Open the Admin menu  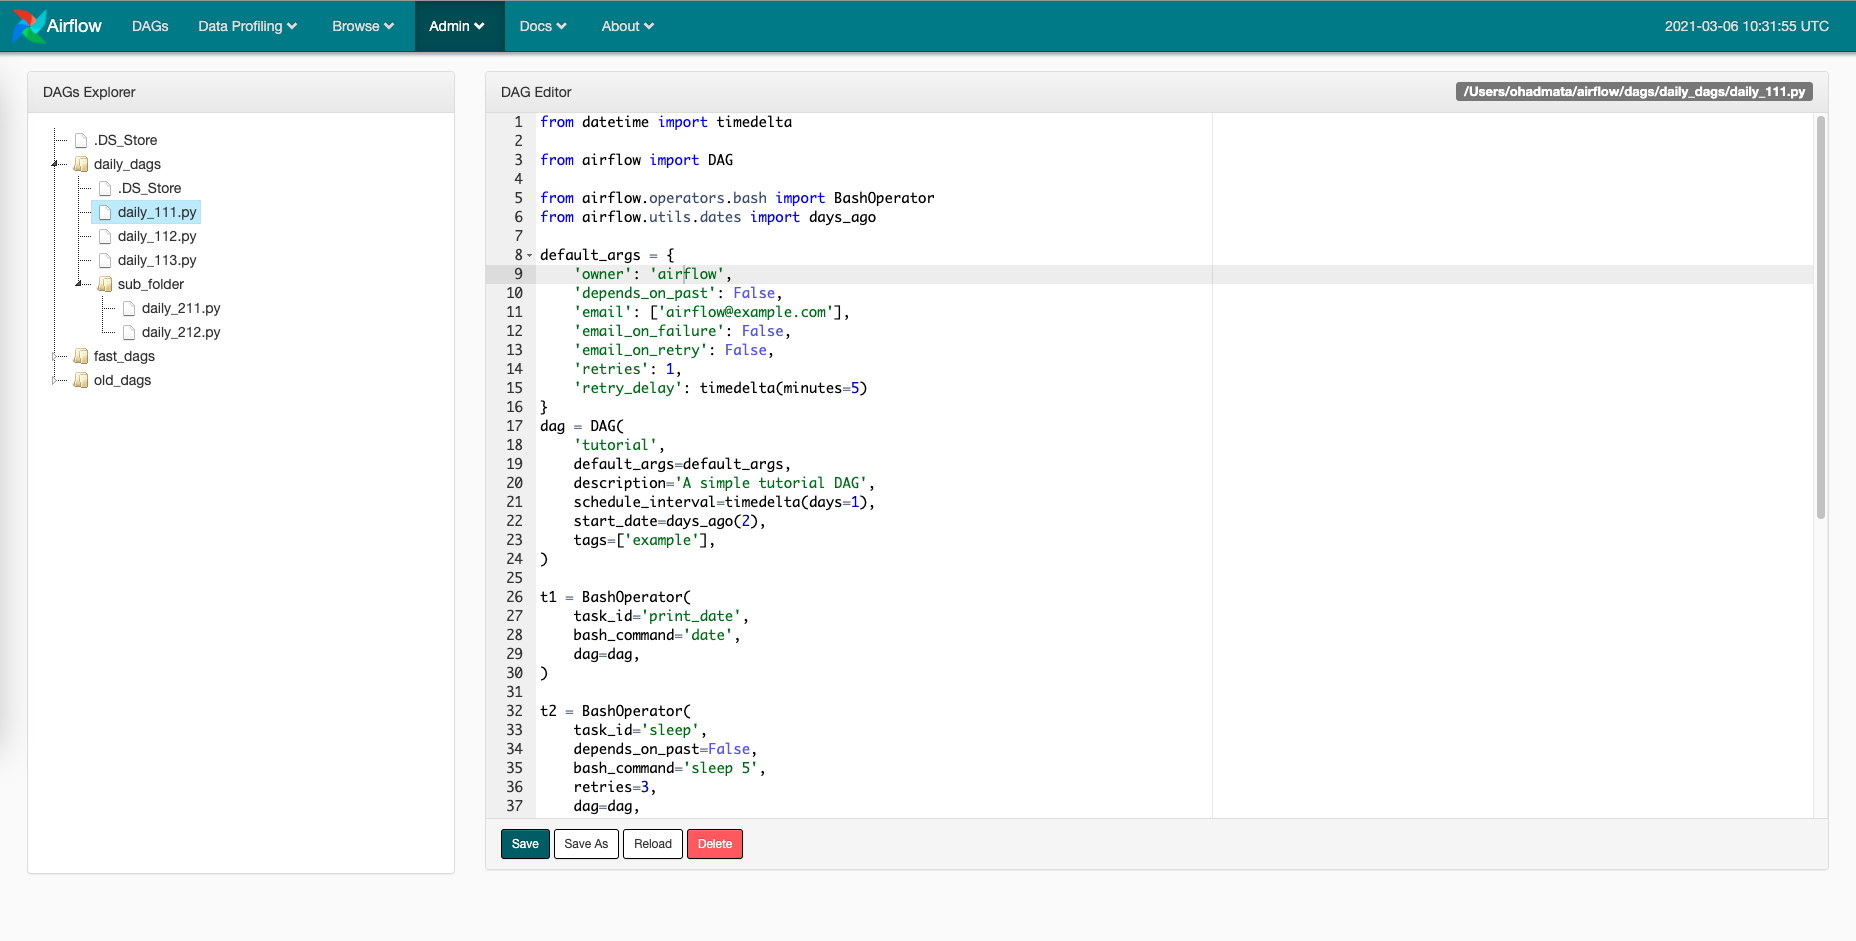458,26
